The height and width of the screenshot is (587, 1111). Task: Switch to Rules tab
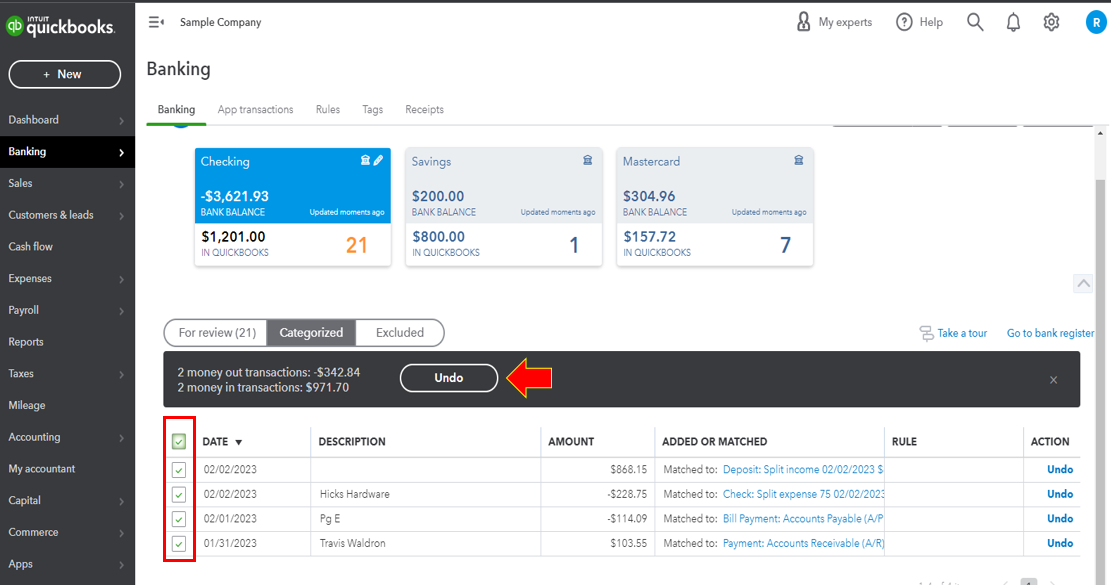tap(327, 109)
